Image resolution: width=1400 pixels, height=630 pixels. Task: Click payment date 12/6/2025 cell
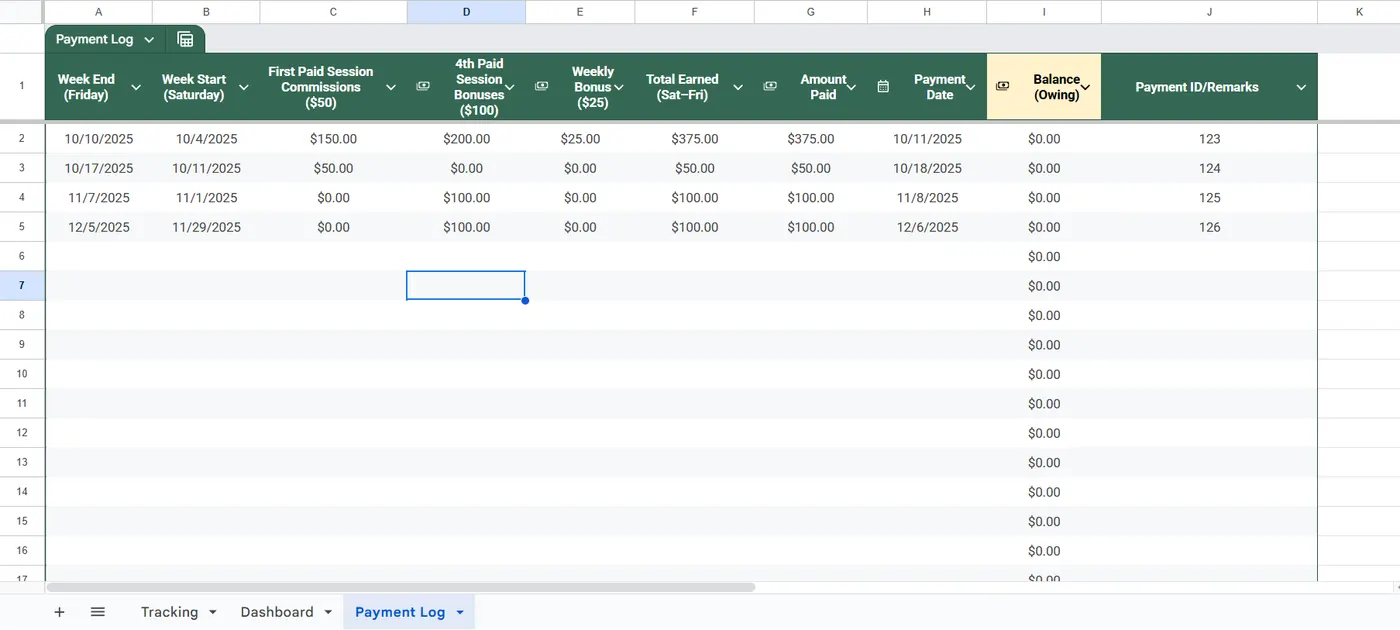click(x=927, y=227)
